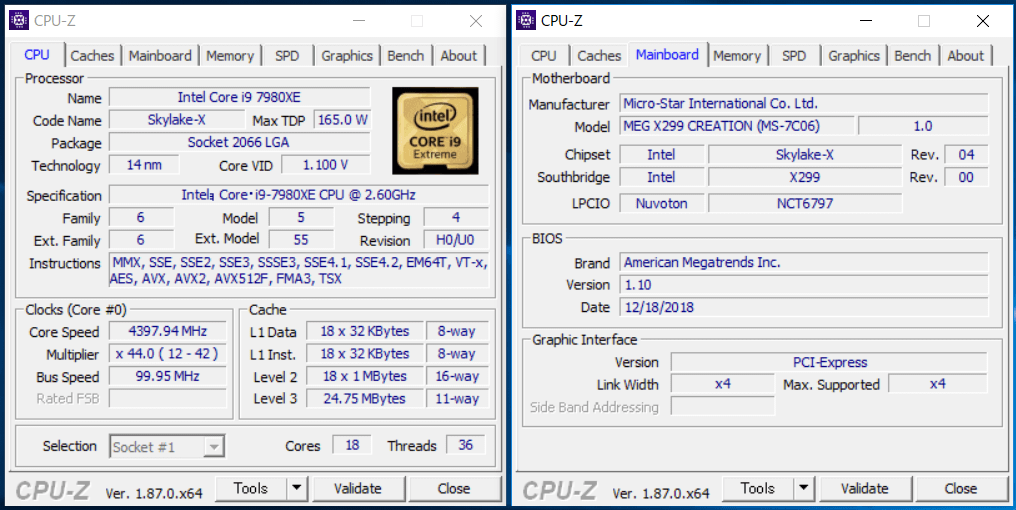Click the empty Side Band Addressing field
1016x510 pixels.
coord(722,406)
